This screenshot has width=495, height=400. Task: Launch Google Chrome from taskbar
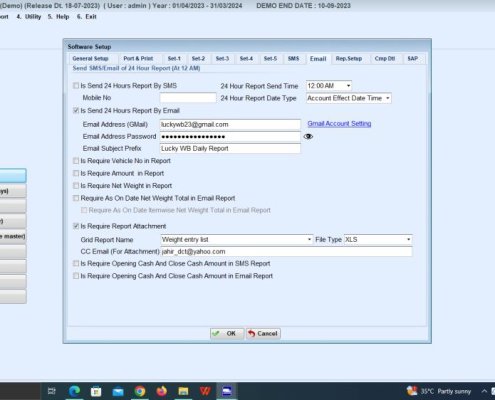(140, 391)
